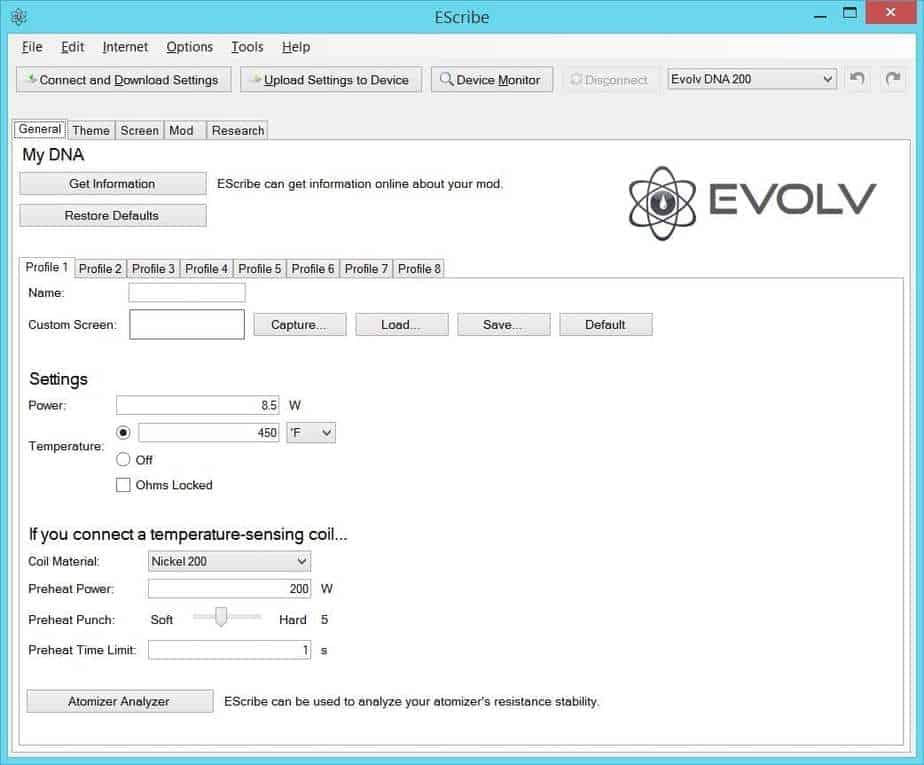Open the Options menu
The image size is (924, 765).
pyautogui.click(x=189, y=47)
